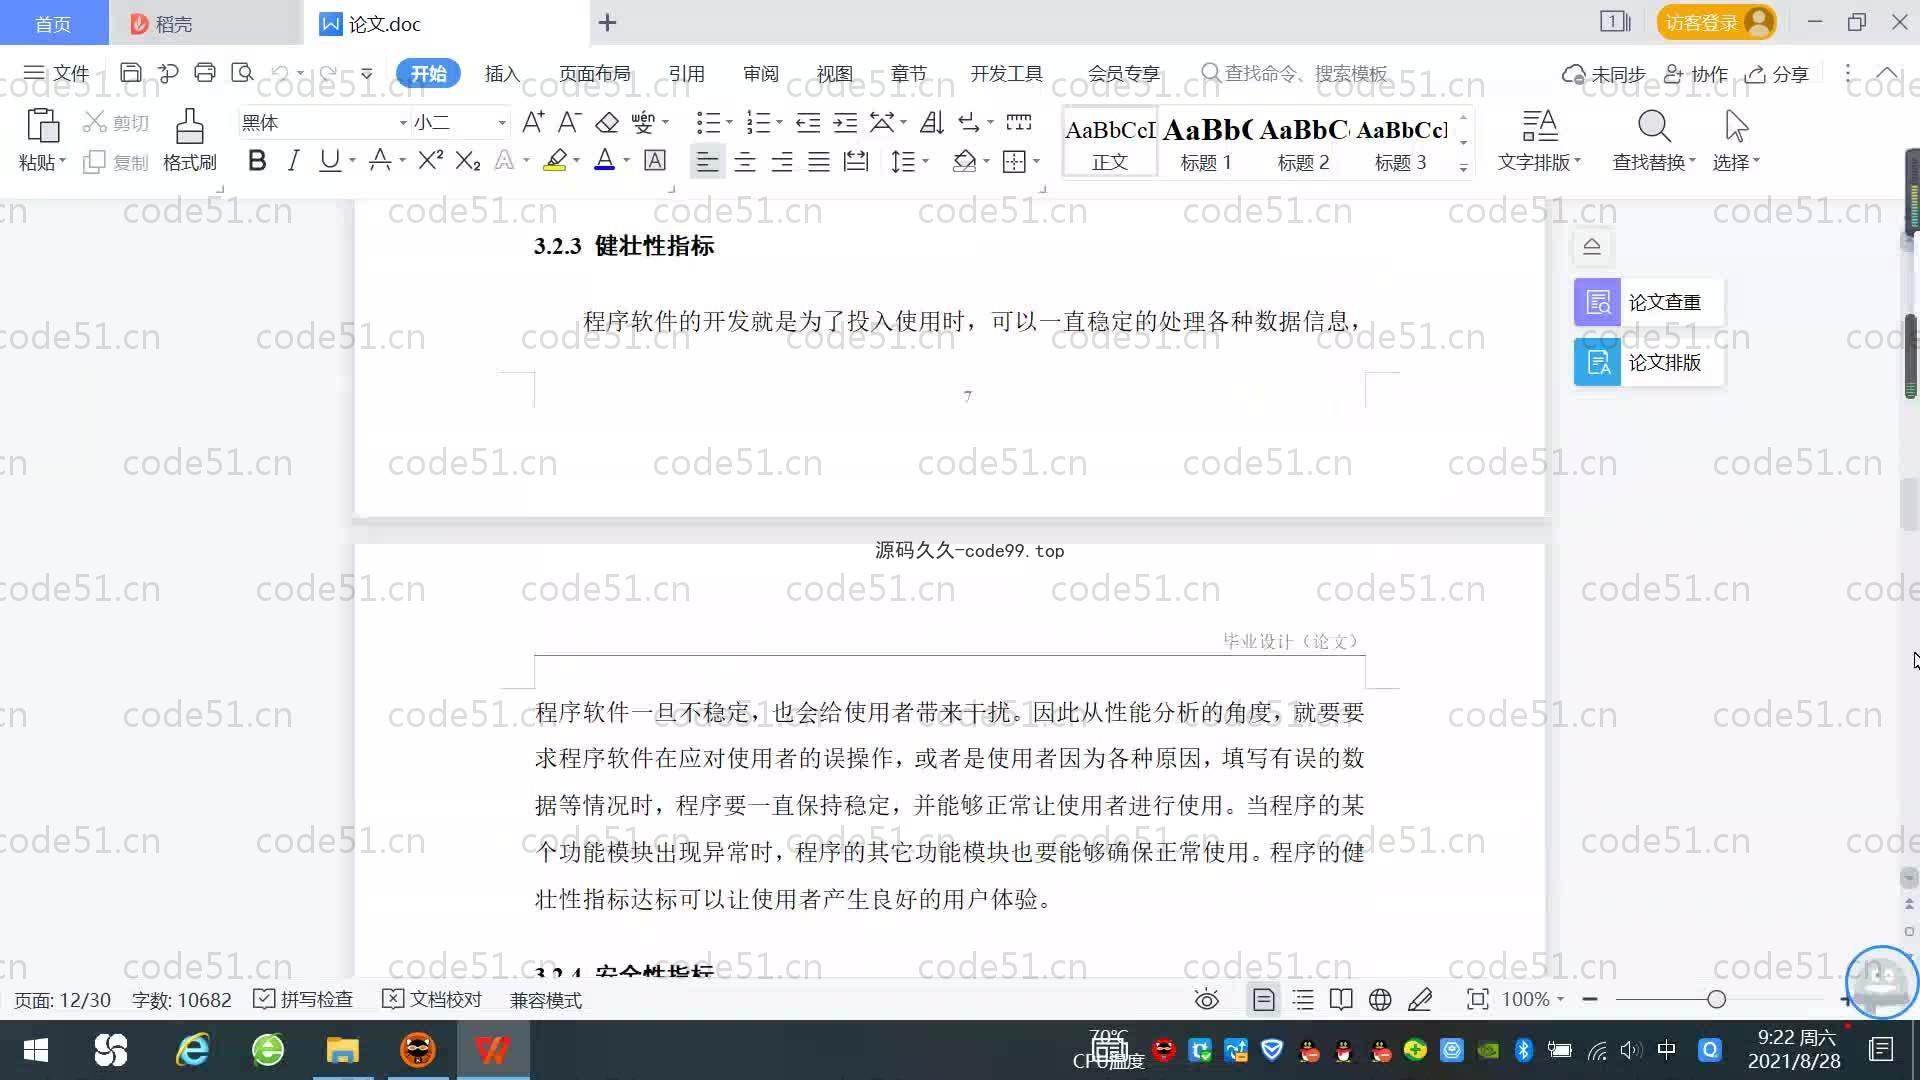Click the Save icon in quick toolbar
The width and height of the screenshot is (1920, 1080).
pos(130,73)
